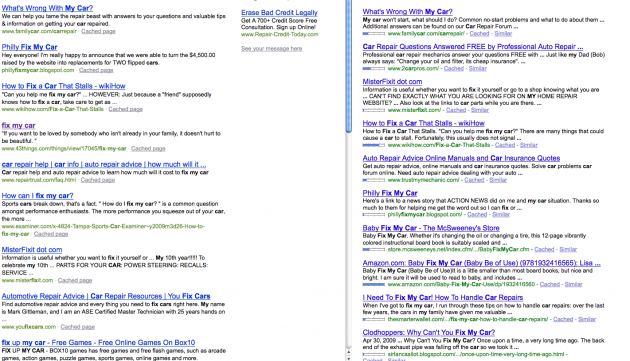Click 'Cached' for the store.mcsweeneys.net result
The width and height of the screenshot is (630, 361).
544,250
